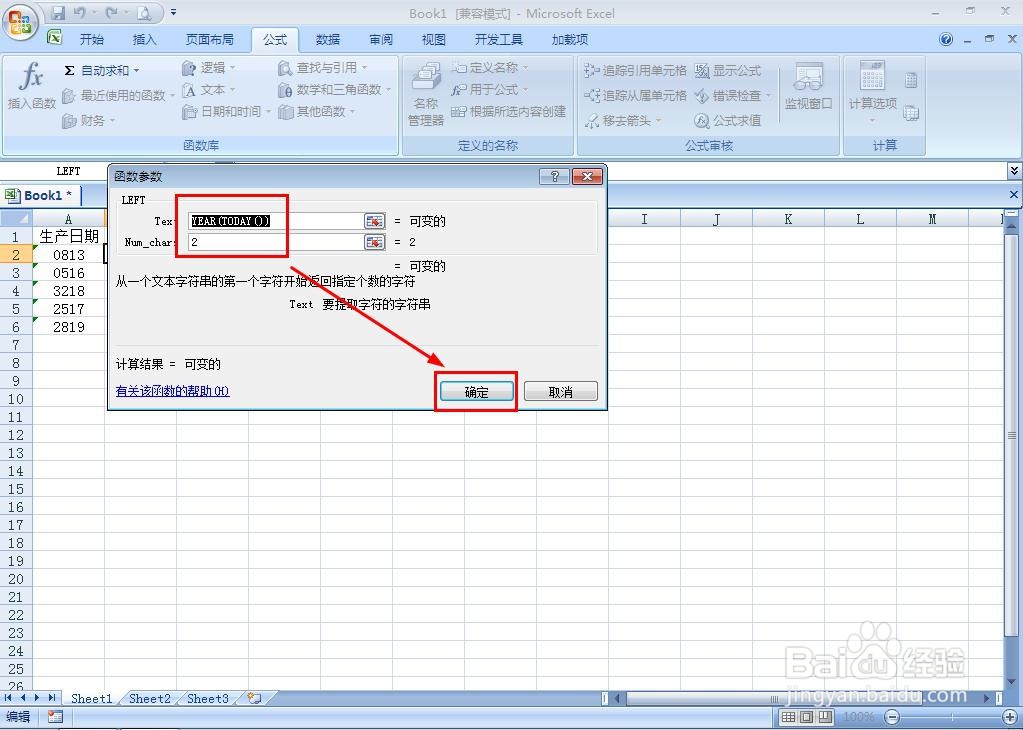The image size is (1023, 730).
Task: Select Sheet3 worksheet tab
Action: 207,698
